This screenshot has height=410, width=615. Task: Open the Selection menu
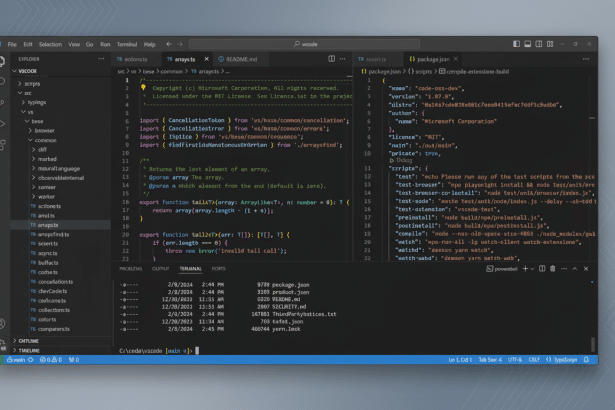(x=50, y=44)
